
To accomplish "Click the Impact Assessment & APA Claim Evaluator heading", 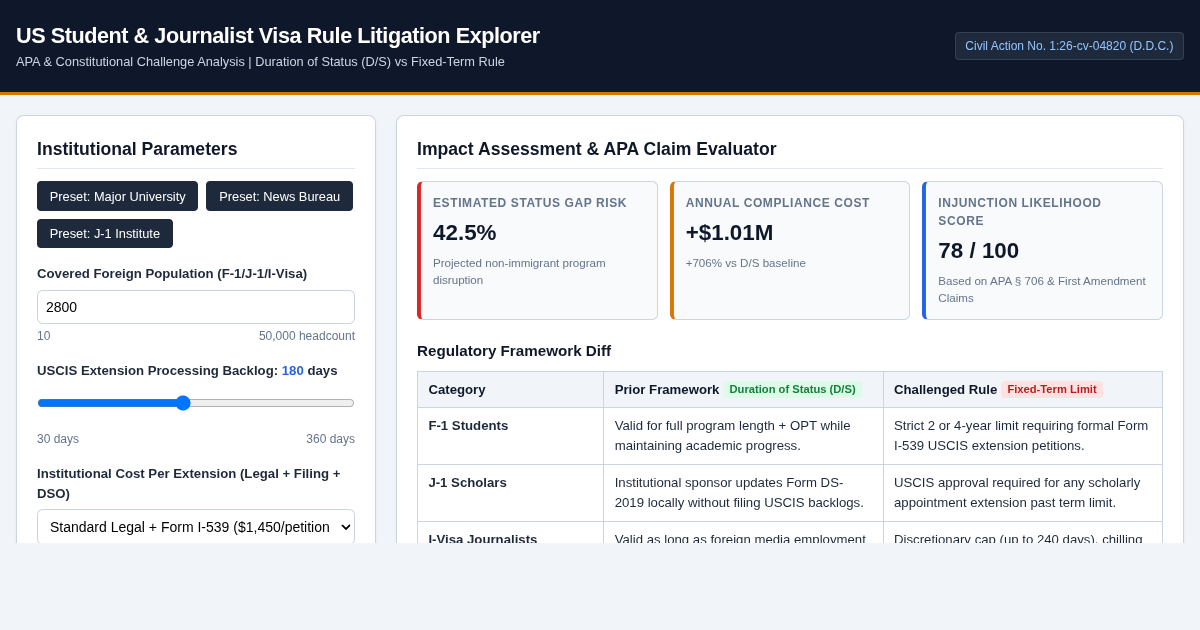I will [x=596, y=149].
